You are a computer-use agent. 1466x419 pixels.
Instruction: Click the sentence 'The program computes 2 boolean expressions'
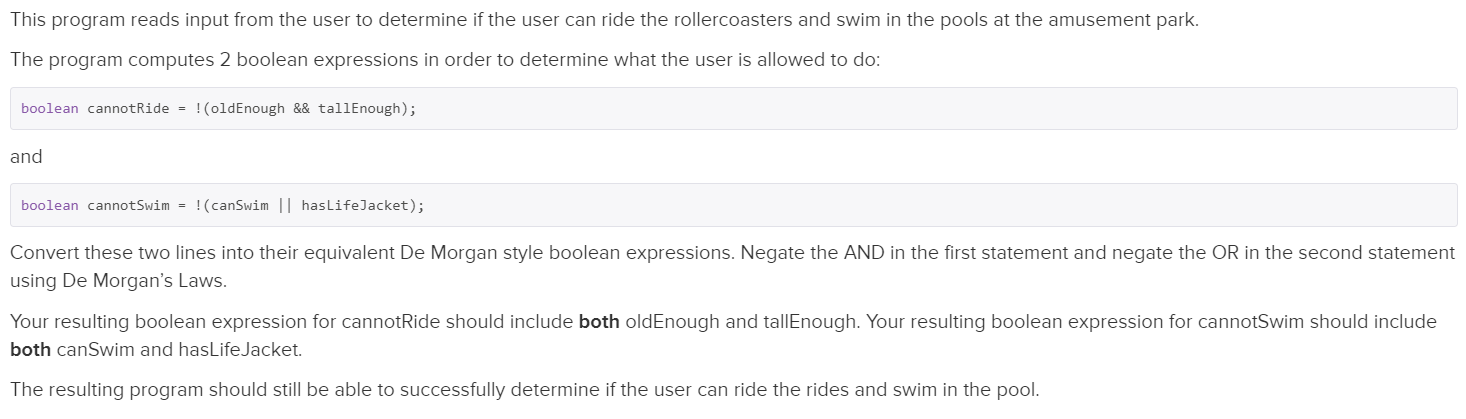click(x=445, y=59)
